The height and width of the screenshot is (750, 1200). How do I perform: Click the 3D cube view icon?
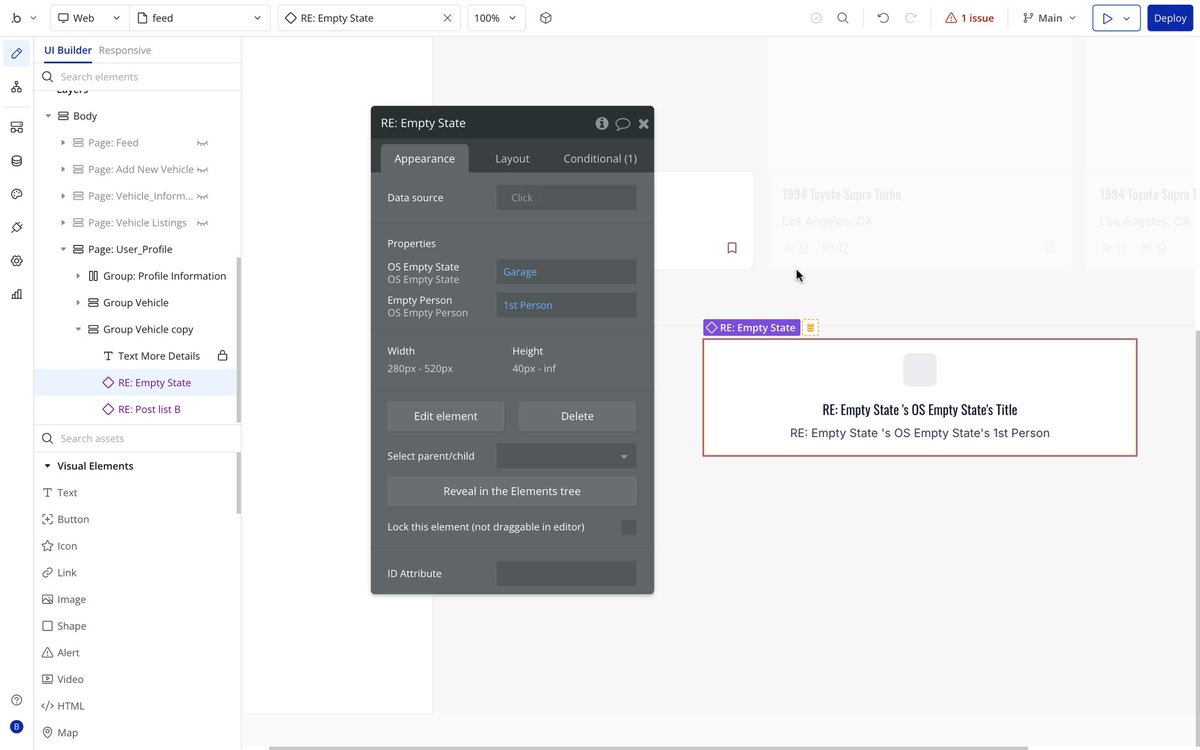coord(546,18)
